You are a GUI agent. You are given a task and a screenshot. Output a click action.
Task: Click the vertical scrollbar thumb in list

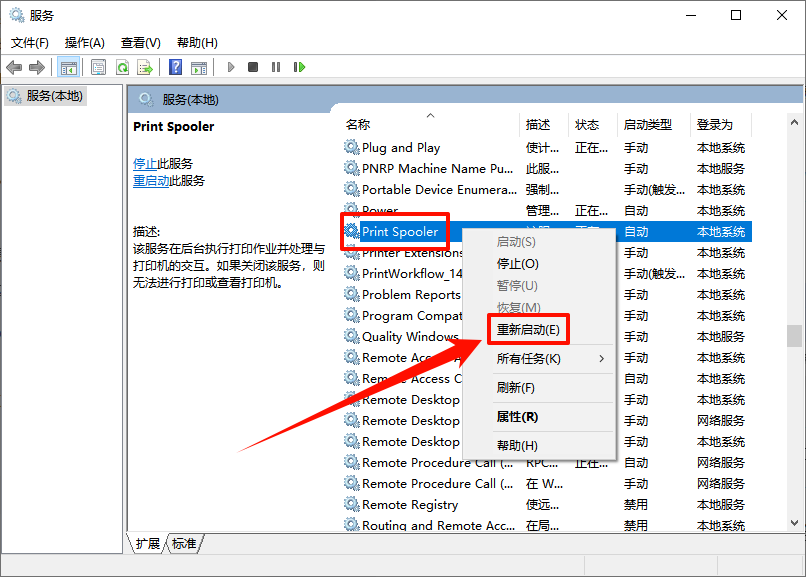(x=794, y=336)
